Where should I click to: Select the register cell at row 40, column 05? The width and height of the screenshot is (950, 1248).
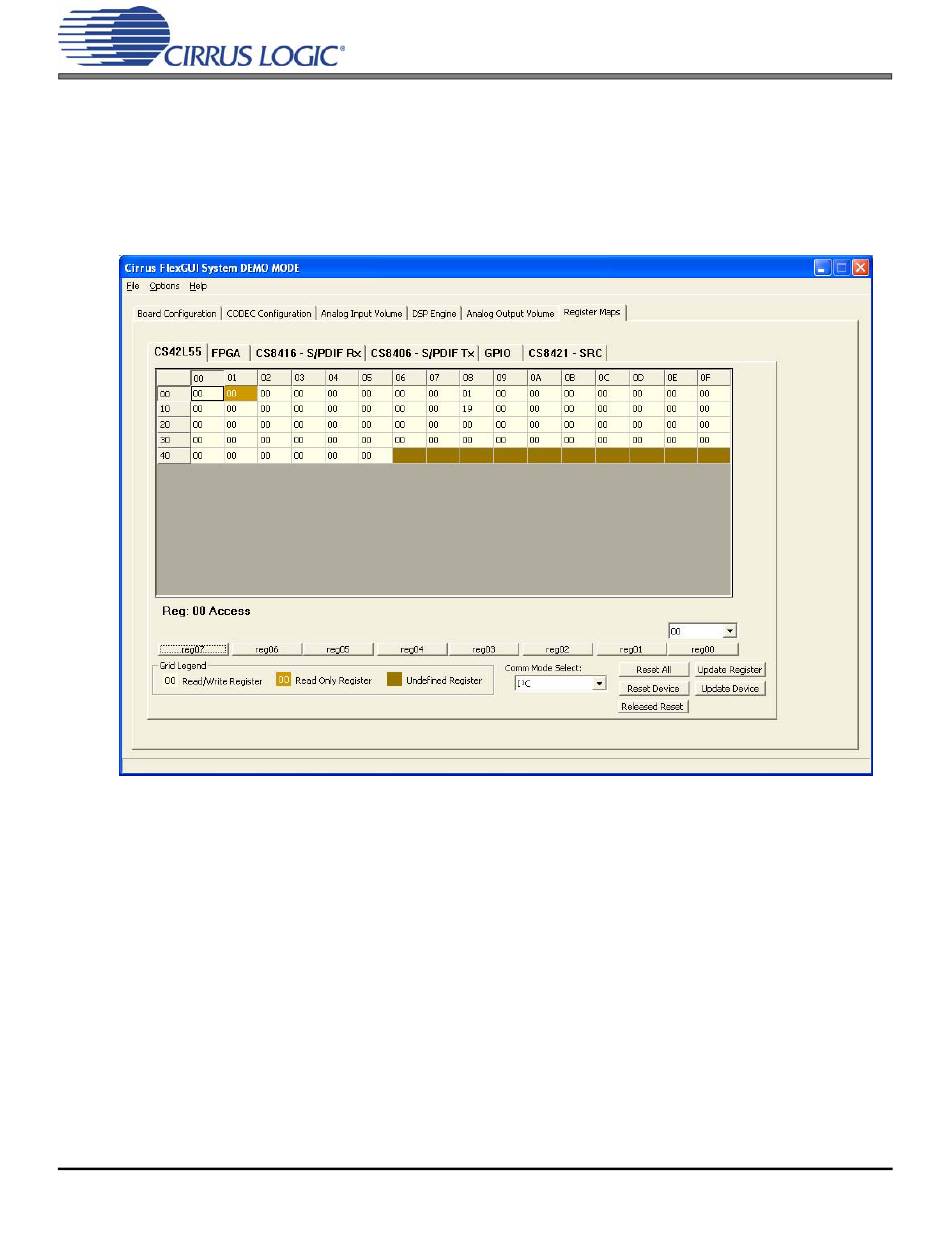tap(375, 456)
